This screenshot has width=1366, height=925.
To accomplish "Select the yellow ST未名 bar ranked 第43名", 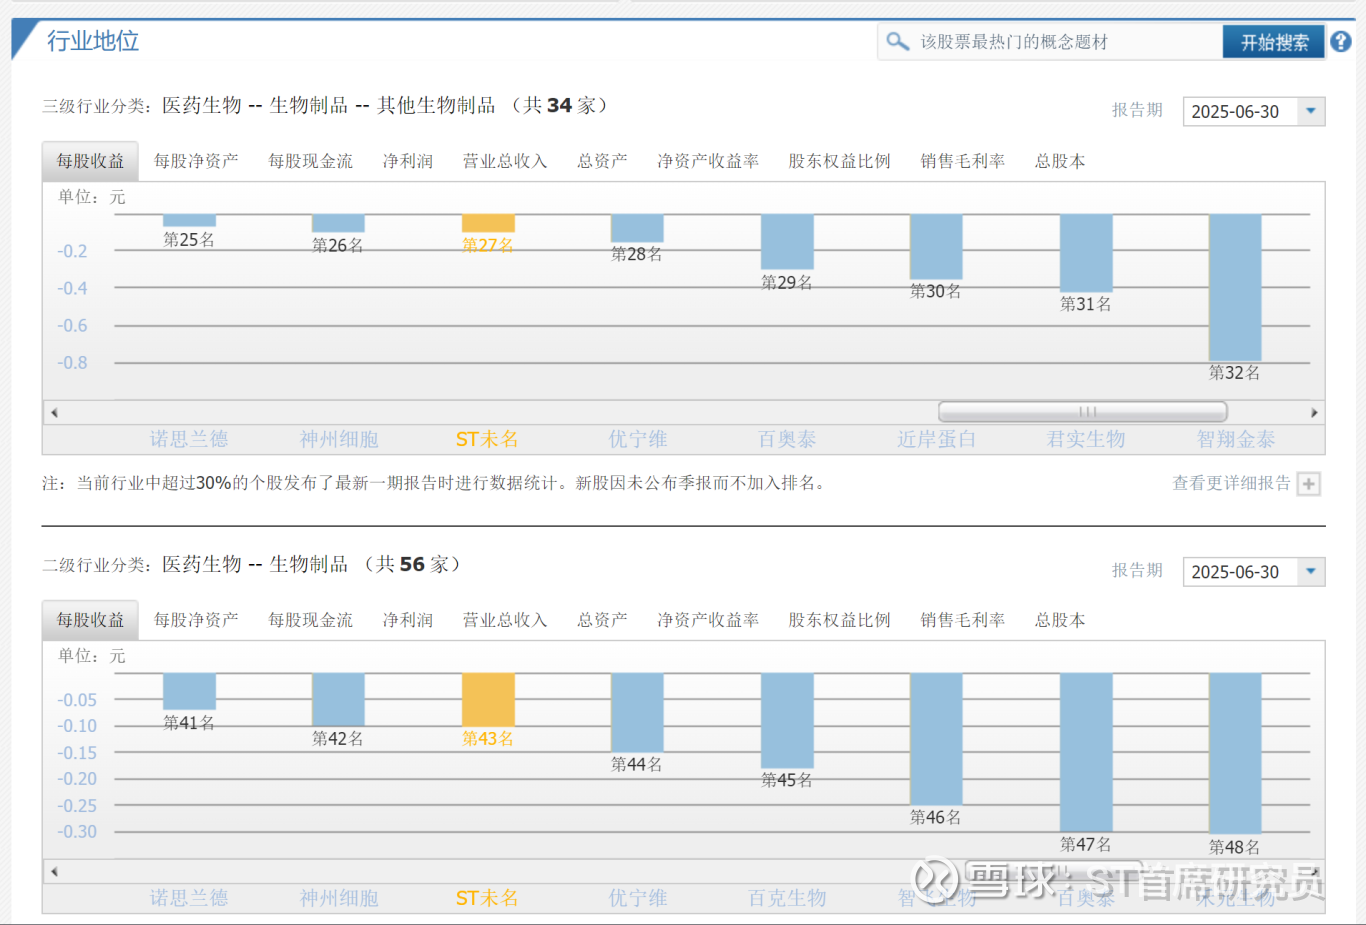I will tap(488, 700).
